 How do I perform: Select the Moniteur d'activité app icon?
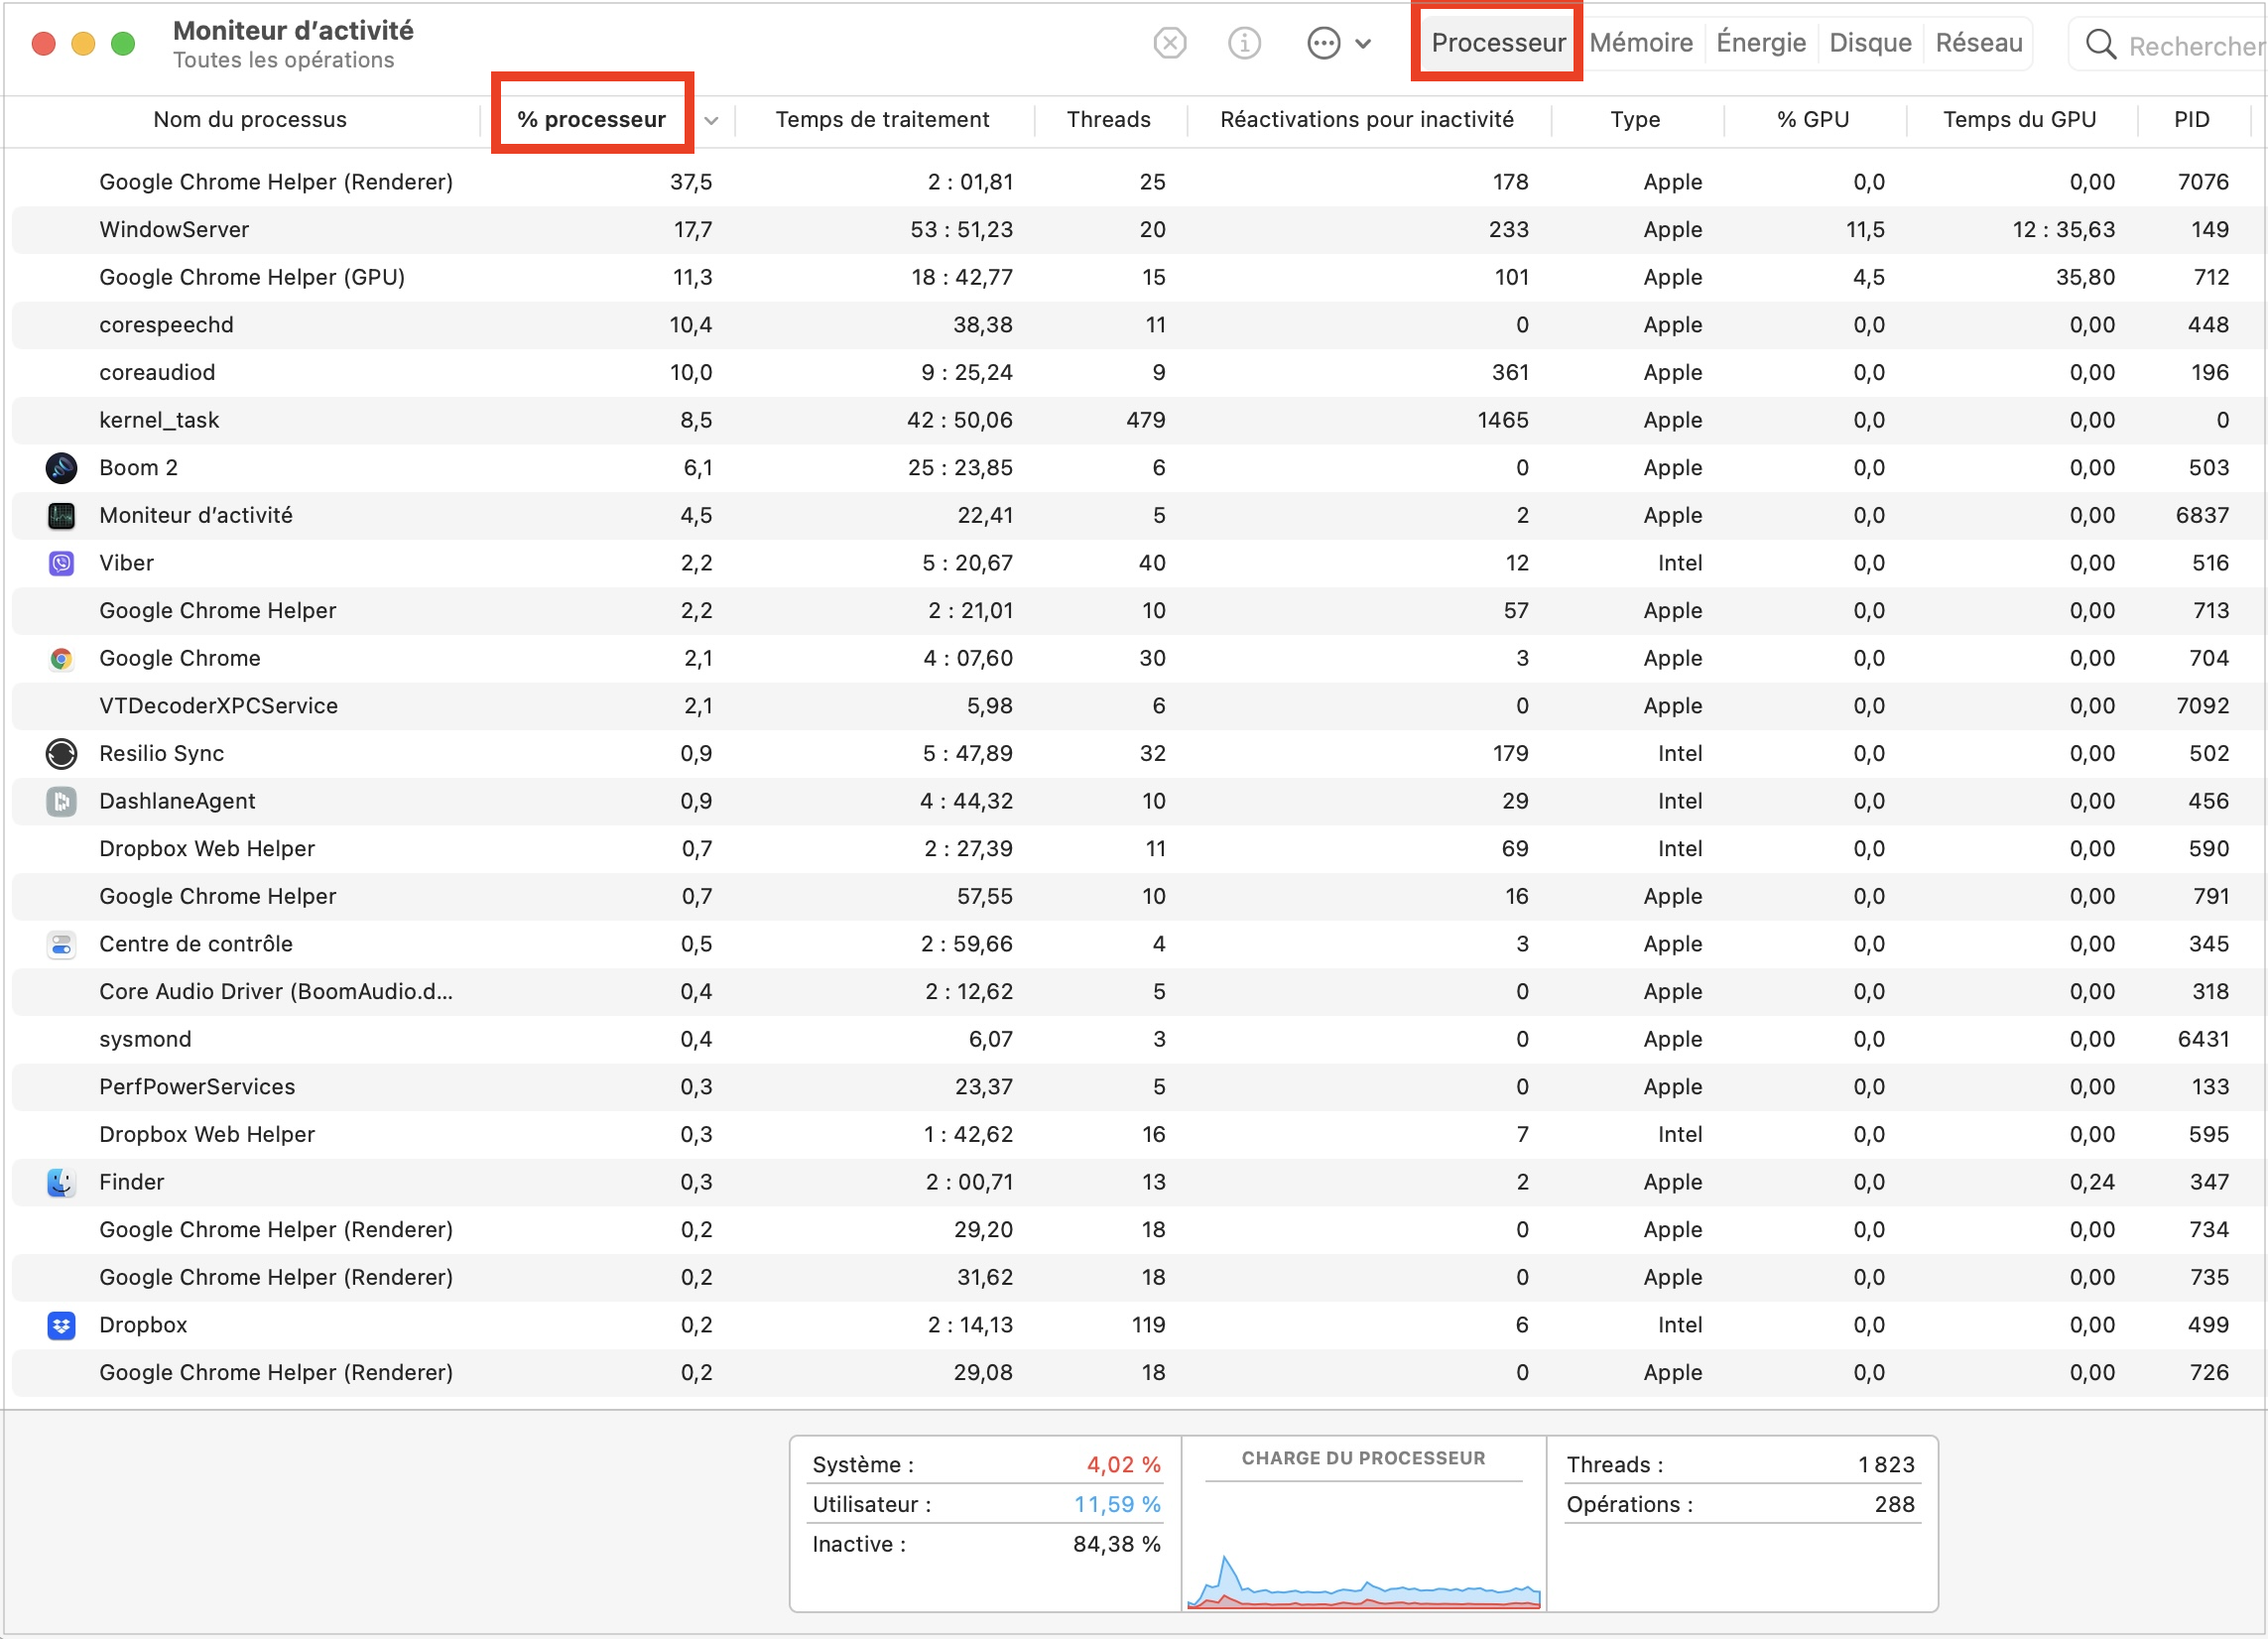pyautogui.click(x=61, y=516)
